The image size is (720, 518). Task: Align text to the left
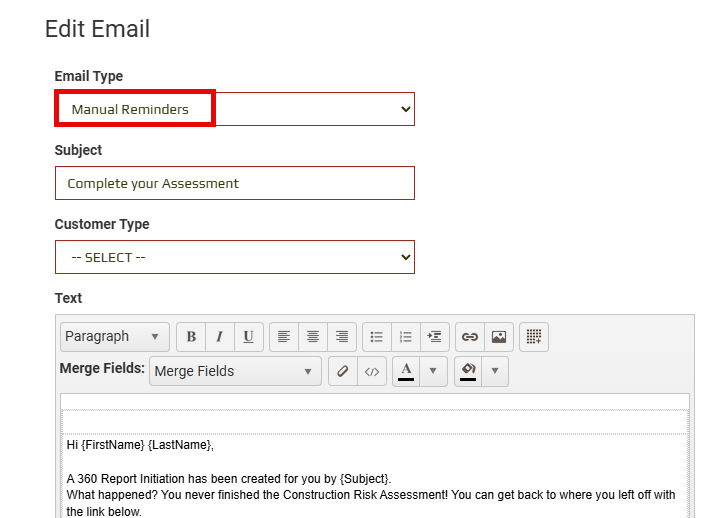pyautogui.click(x=284, y=337)
